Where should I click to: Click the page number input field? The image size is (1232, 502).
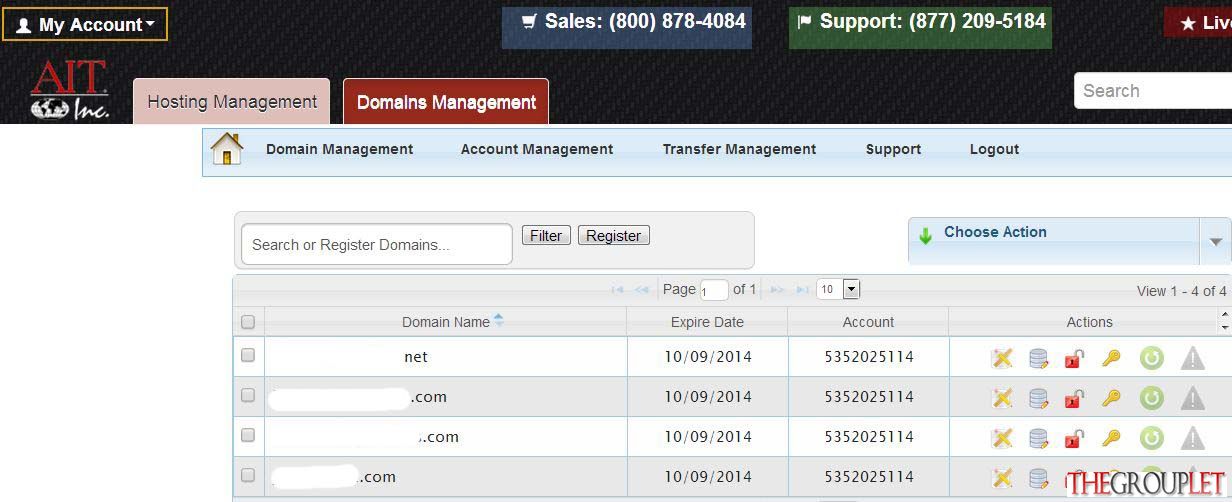pyautogui.click(x=714, y=291)
